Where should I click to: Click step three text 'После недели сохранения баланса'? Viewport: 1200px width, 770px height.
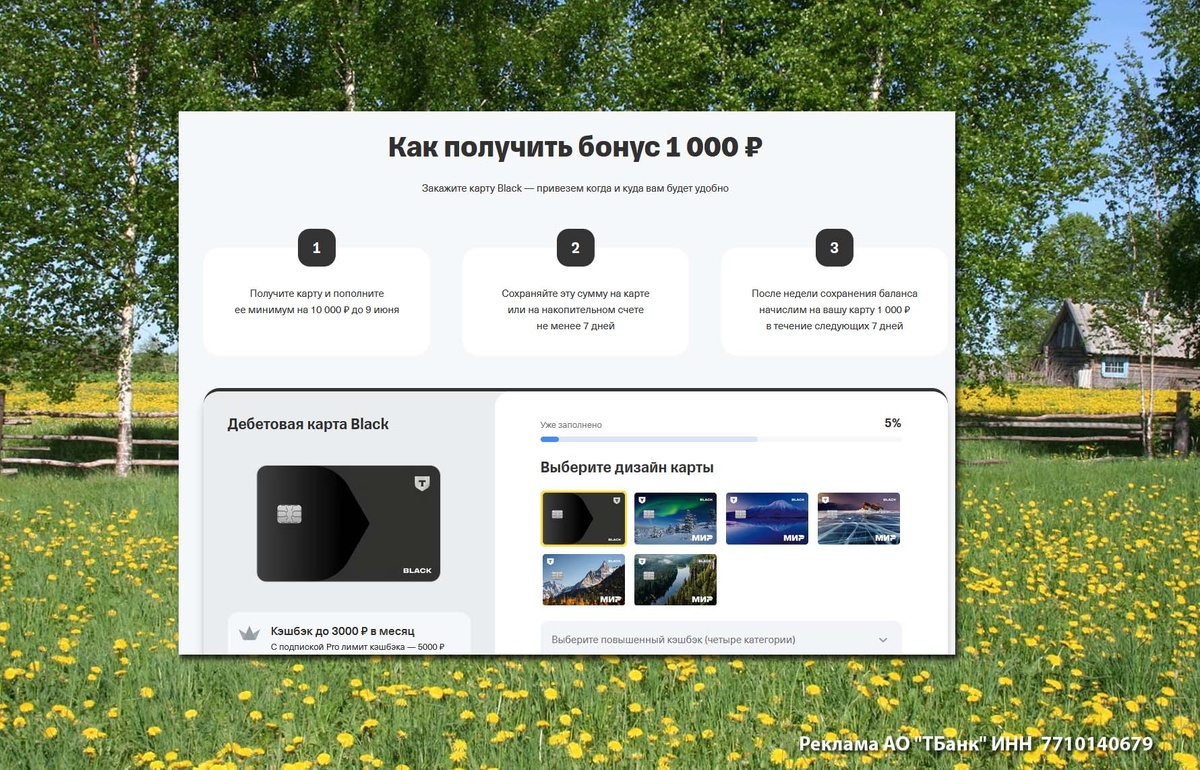pos(834,294)
